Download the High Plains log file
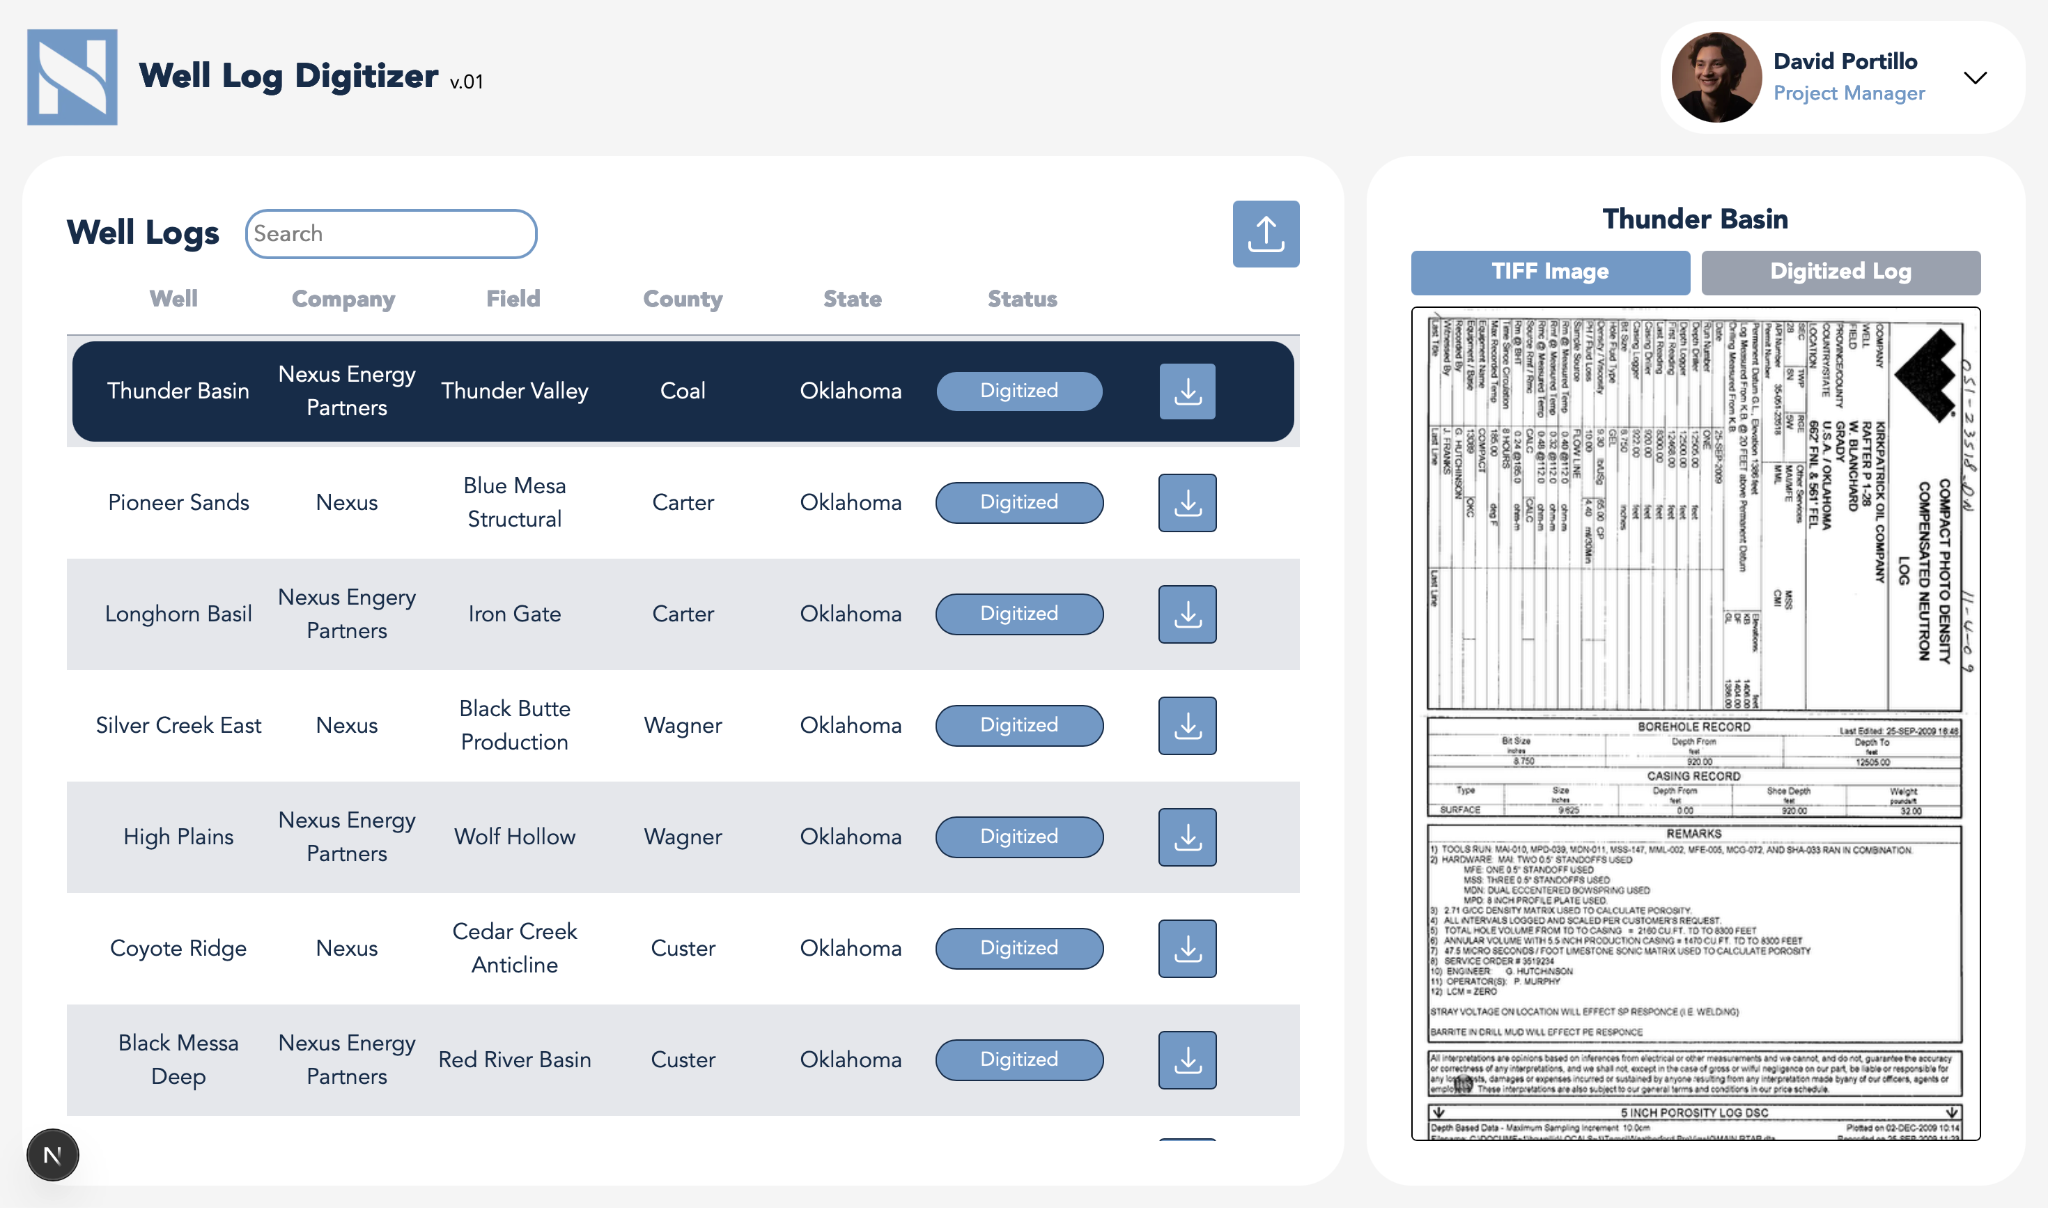 click(x=1187, y=837)
